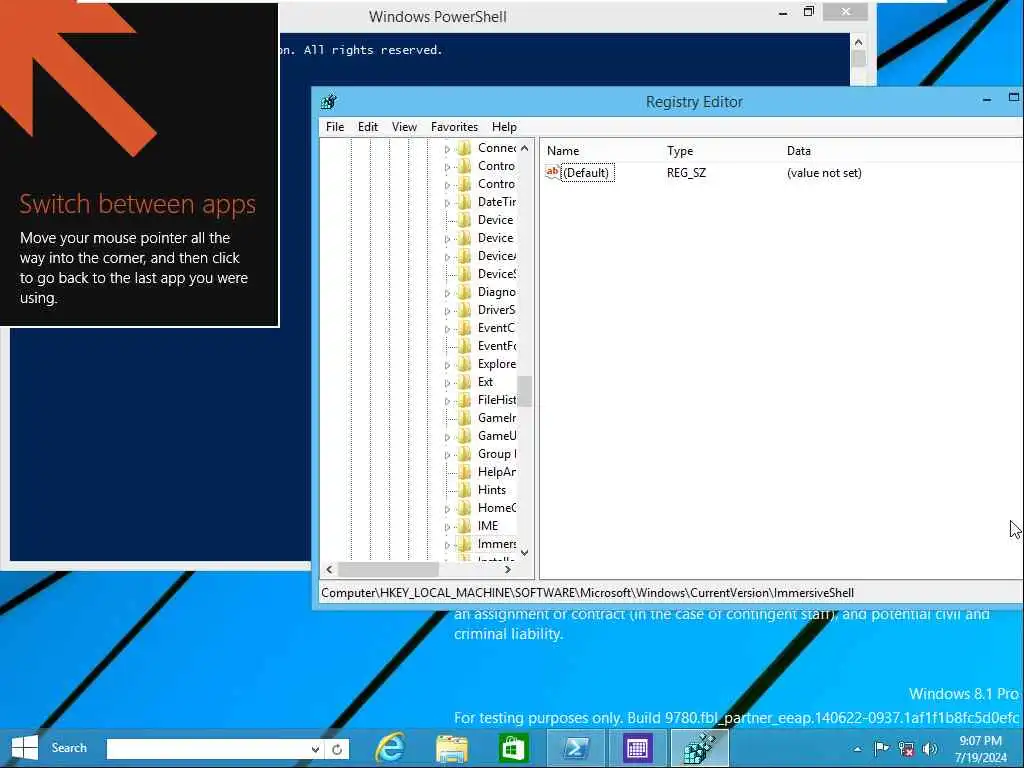This screenshot has width=1024, height=768.
Task: Expand the Connec key in tree
Action: [447, 150]
